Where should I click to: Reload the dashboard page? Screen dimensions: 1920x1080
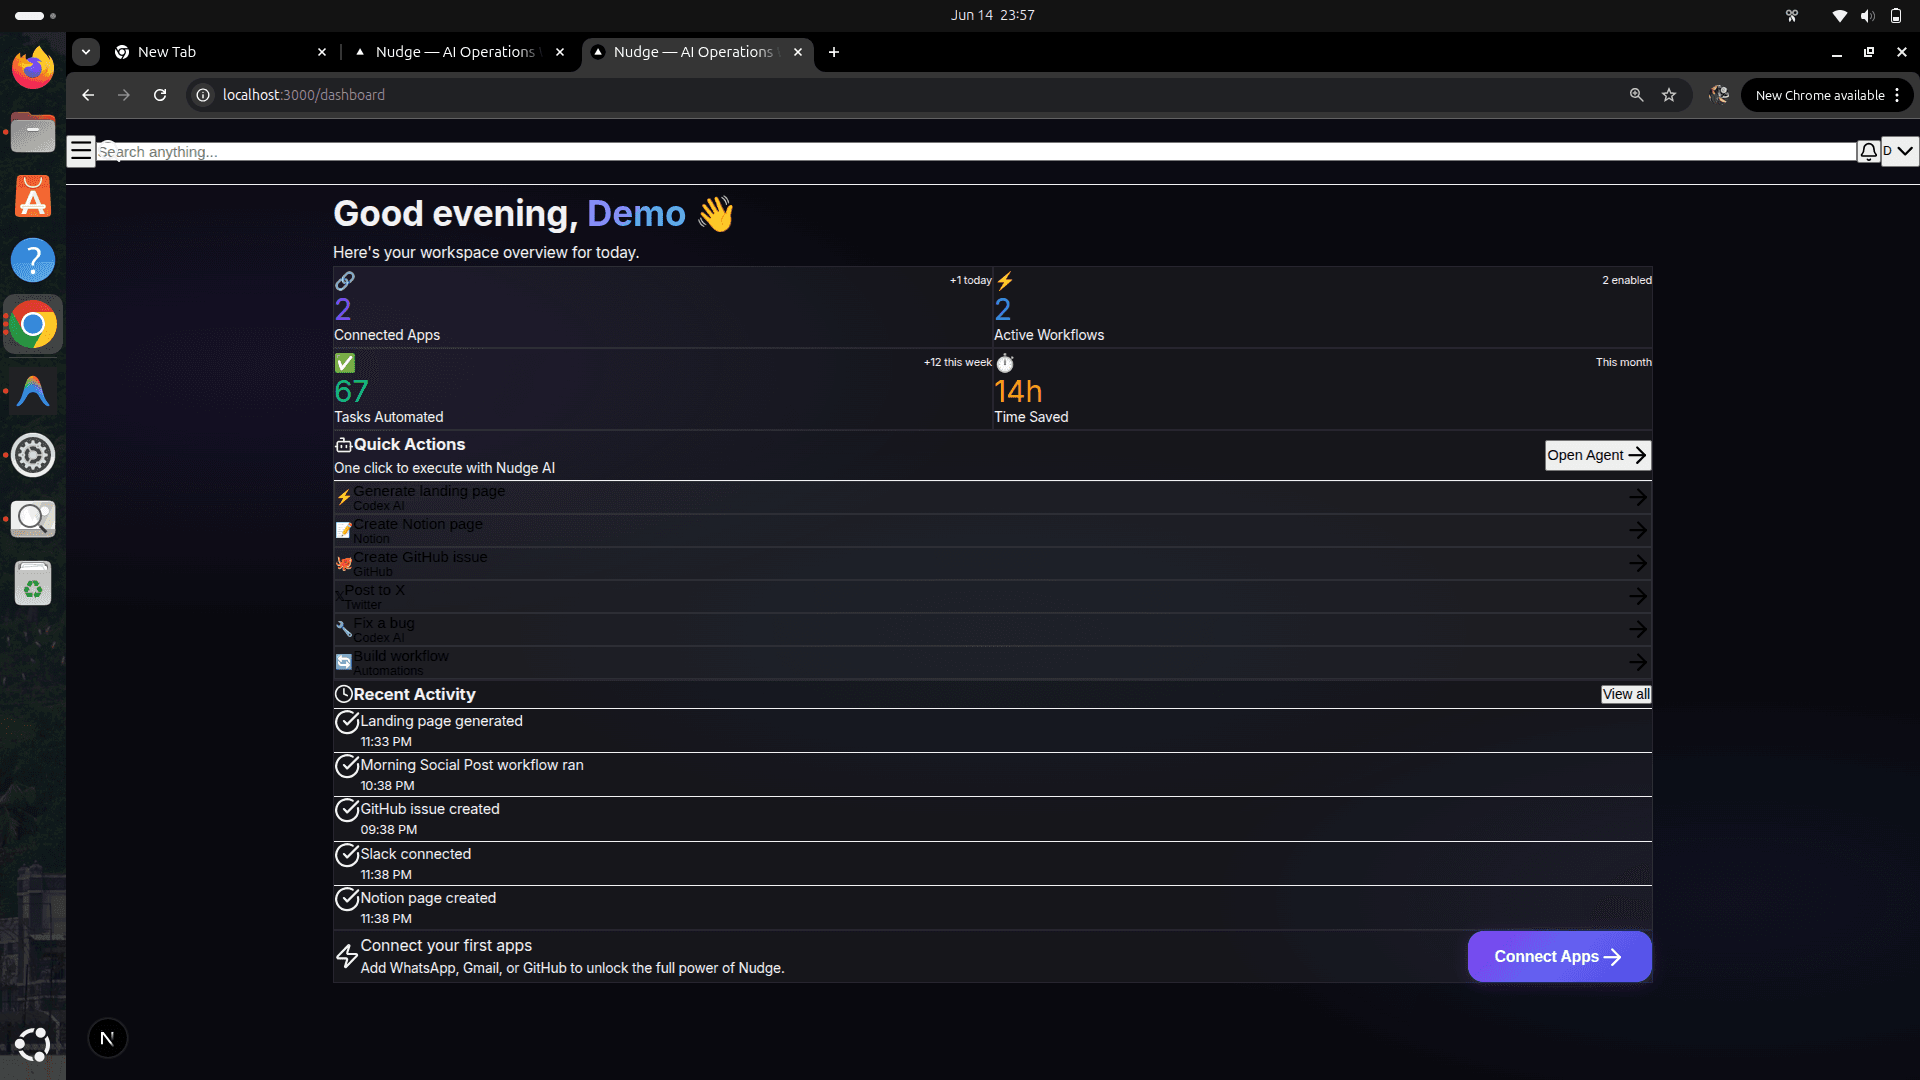click(160, 95)
